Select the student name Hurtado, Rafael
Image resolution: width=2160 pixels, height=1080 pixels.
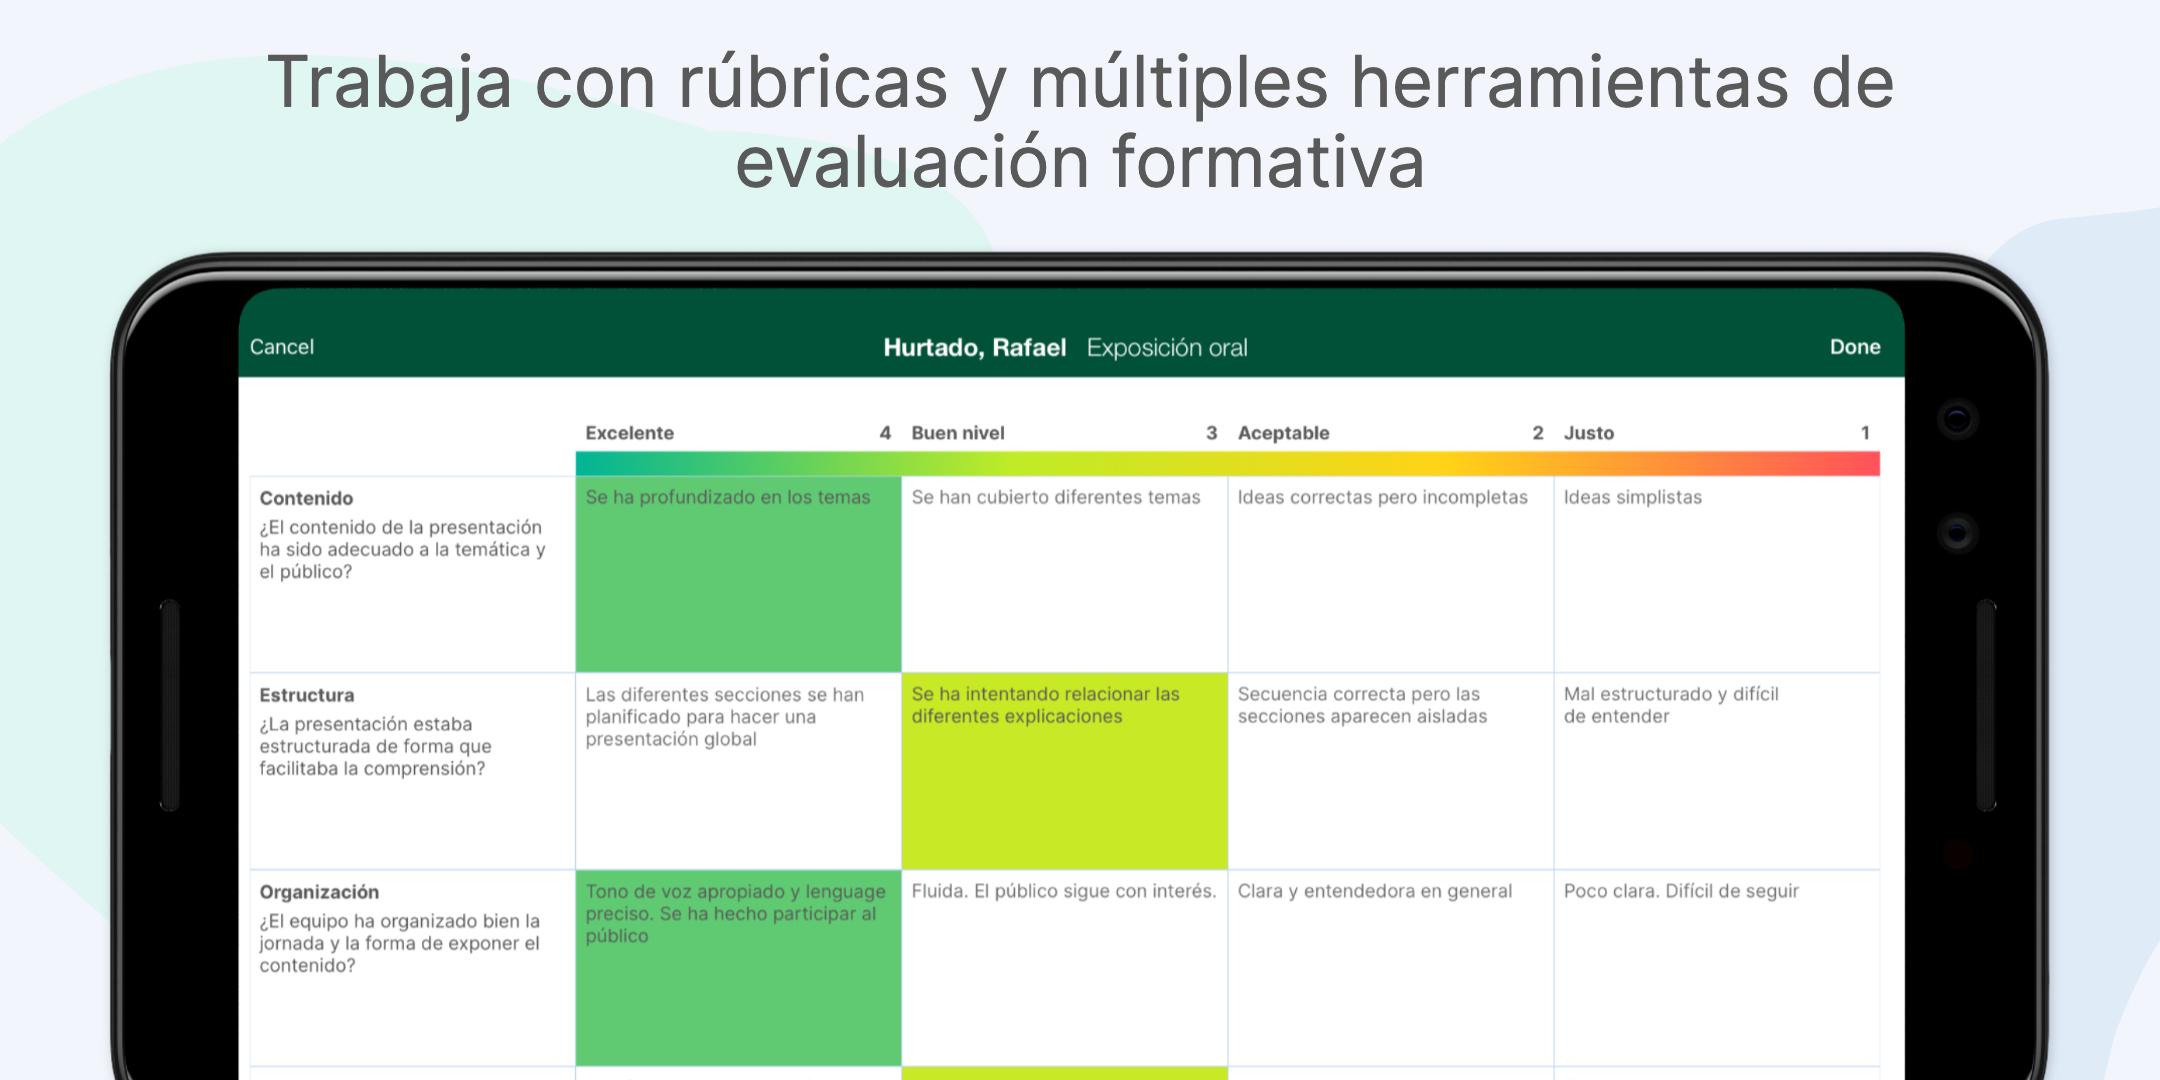click(x=974, y=347)
